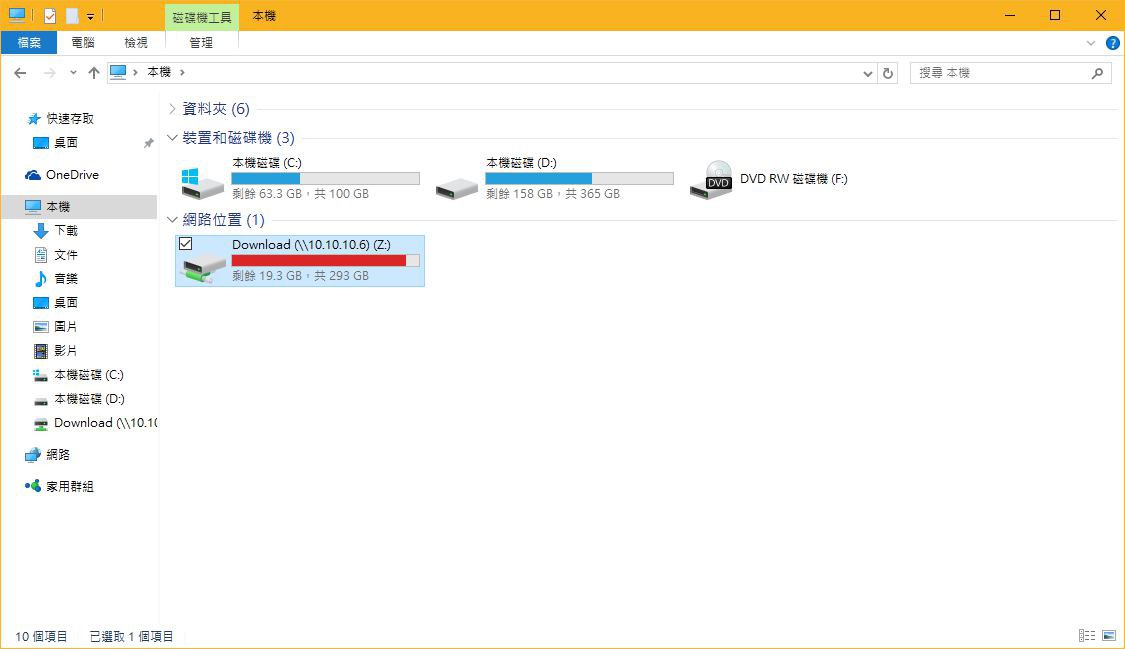The image size is (1125, 649).
Task: Switch to large icons view in status bar
Action: tap(1109, 636)
